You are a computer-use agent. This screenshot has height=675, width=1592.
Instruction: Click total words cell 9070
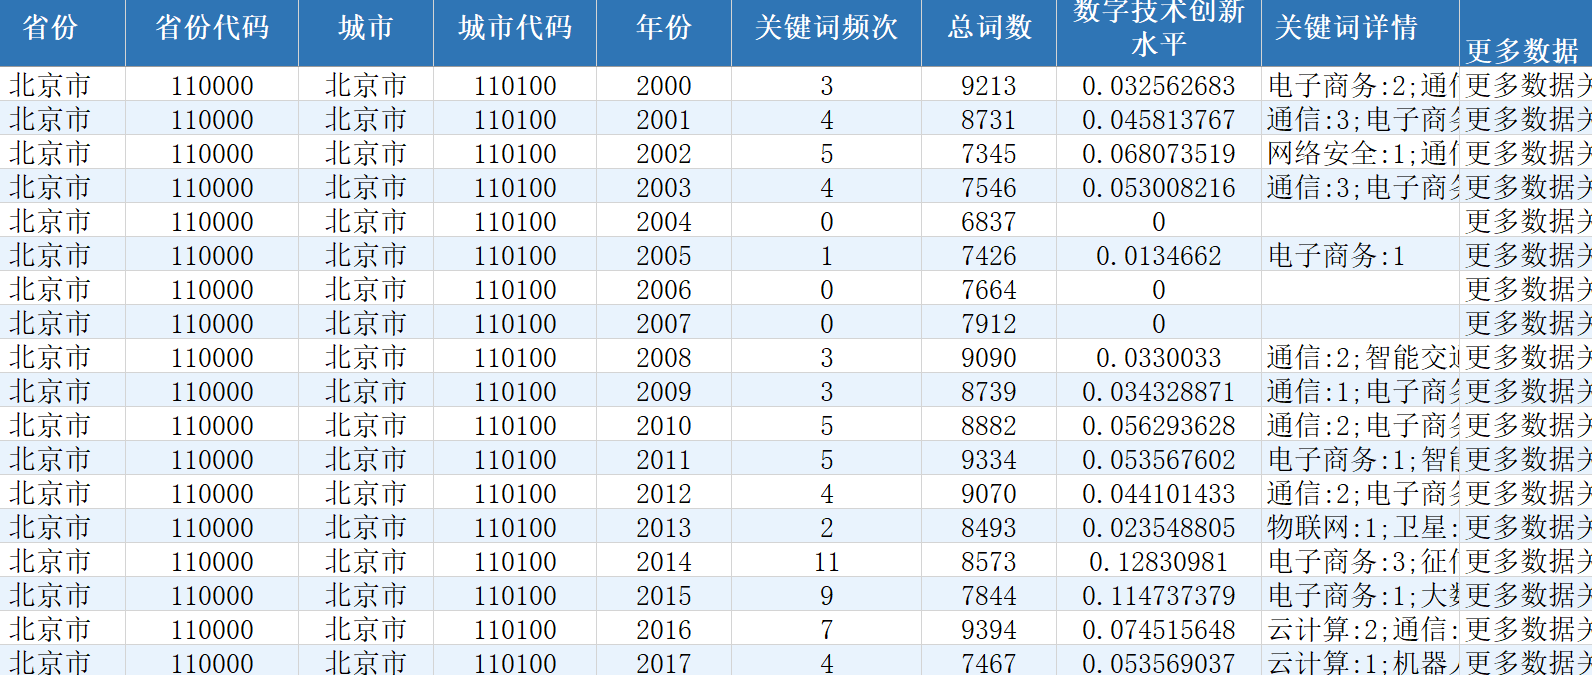click(989, 494)
